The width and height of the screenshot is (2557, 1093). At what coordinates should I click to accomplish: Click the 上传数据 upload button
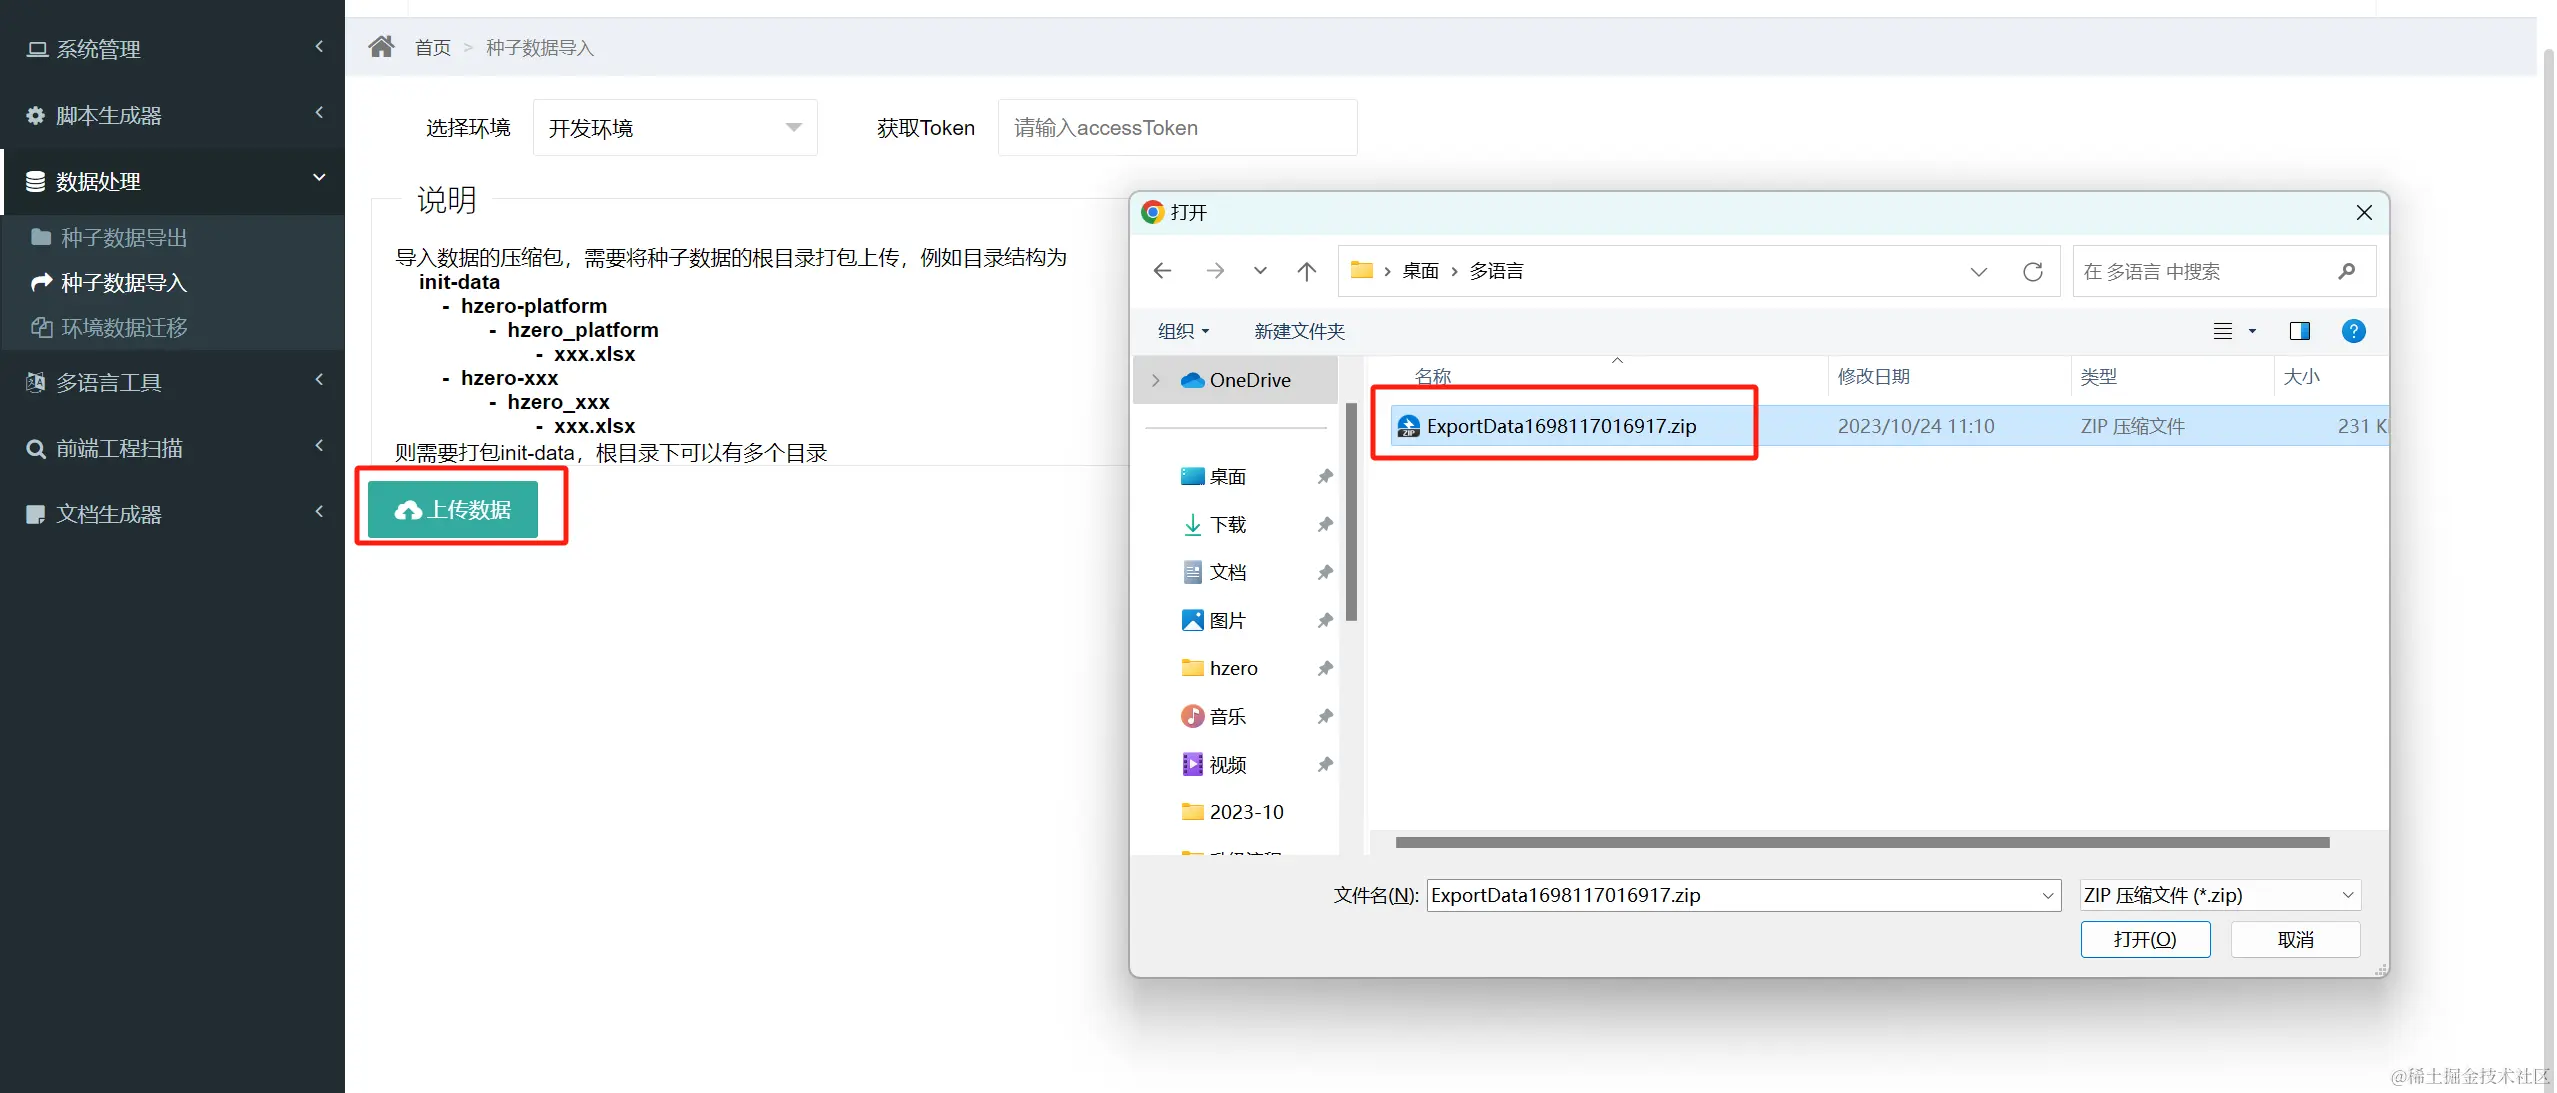point(453,510)
